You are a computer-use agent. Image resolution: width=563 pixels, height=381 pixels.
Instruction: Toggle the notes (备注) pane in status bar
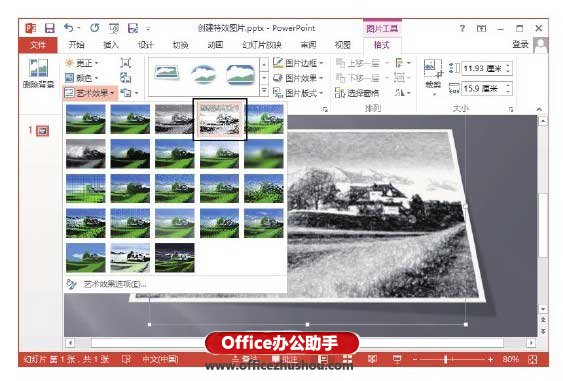(245, 359)
